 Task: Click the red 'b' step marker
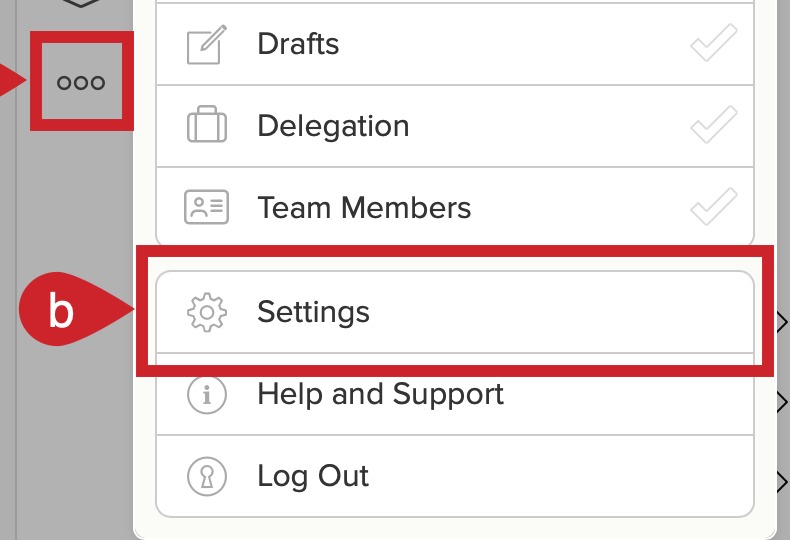point(60,309)
